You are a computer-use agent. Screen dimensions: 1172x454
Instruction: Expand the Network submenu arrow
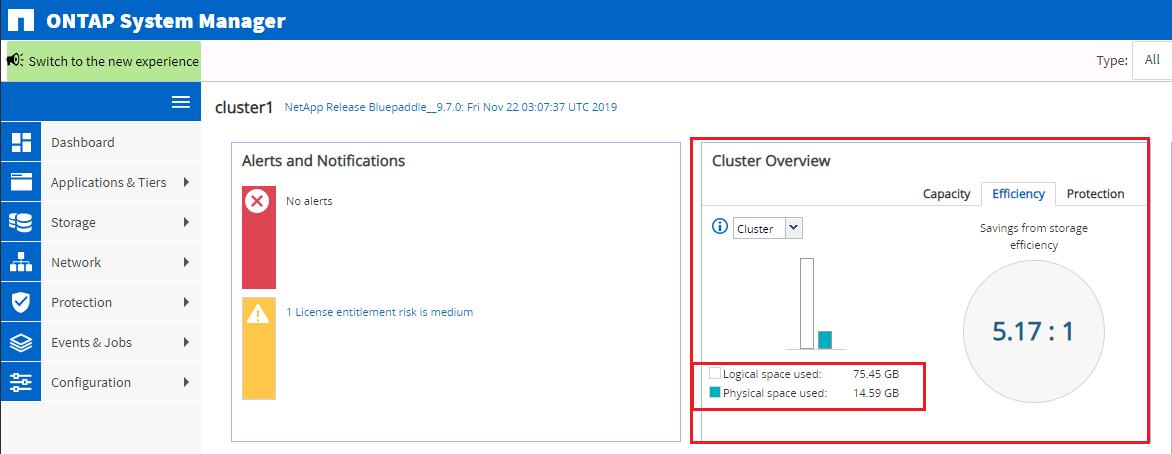click(x=186, y=262)
